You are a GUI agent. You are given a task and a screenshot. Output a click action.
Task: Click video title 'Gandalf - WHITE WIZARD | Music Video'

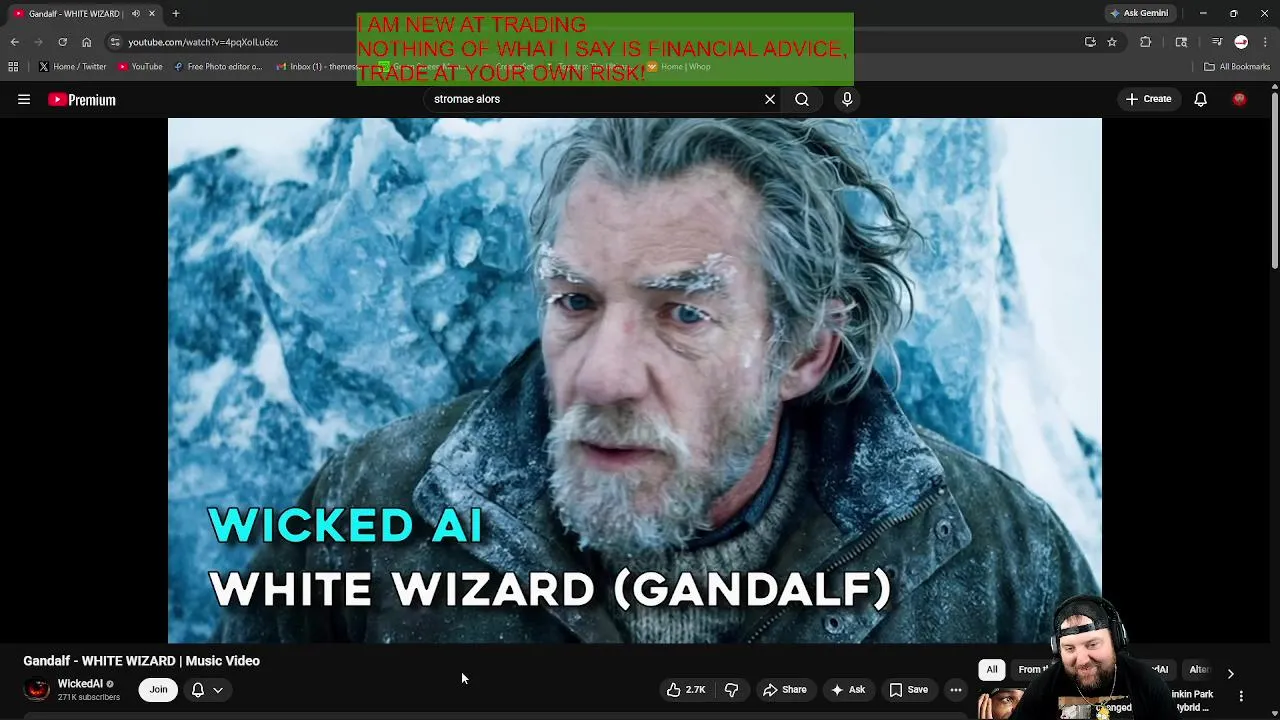click(141, 661)
